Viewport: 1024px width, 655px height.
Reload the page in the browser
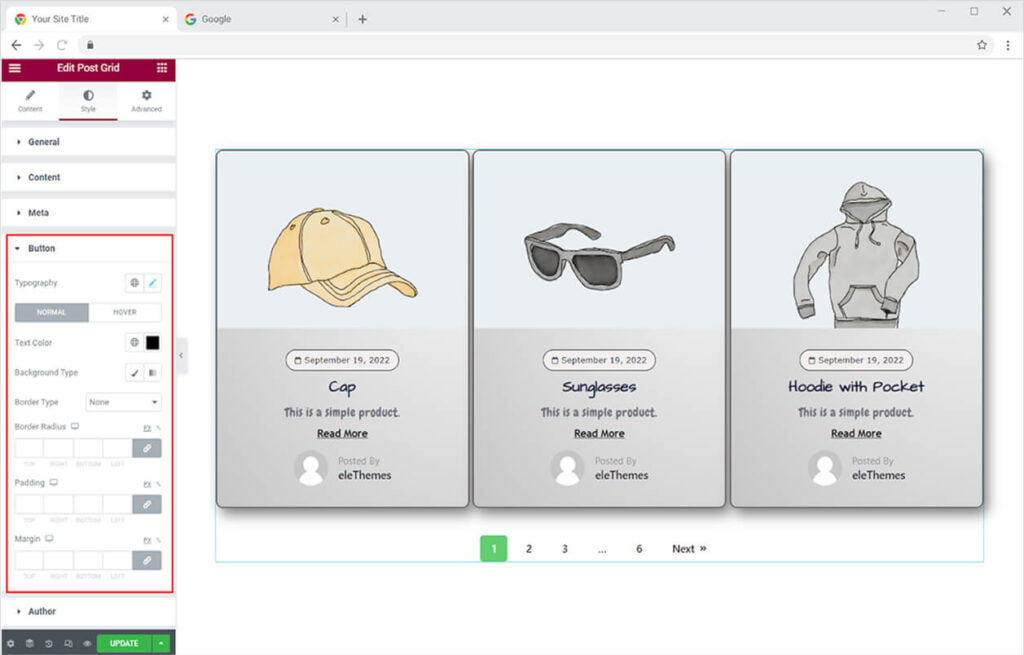(62, 45)
